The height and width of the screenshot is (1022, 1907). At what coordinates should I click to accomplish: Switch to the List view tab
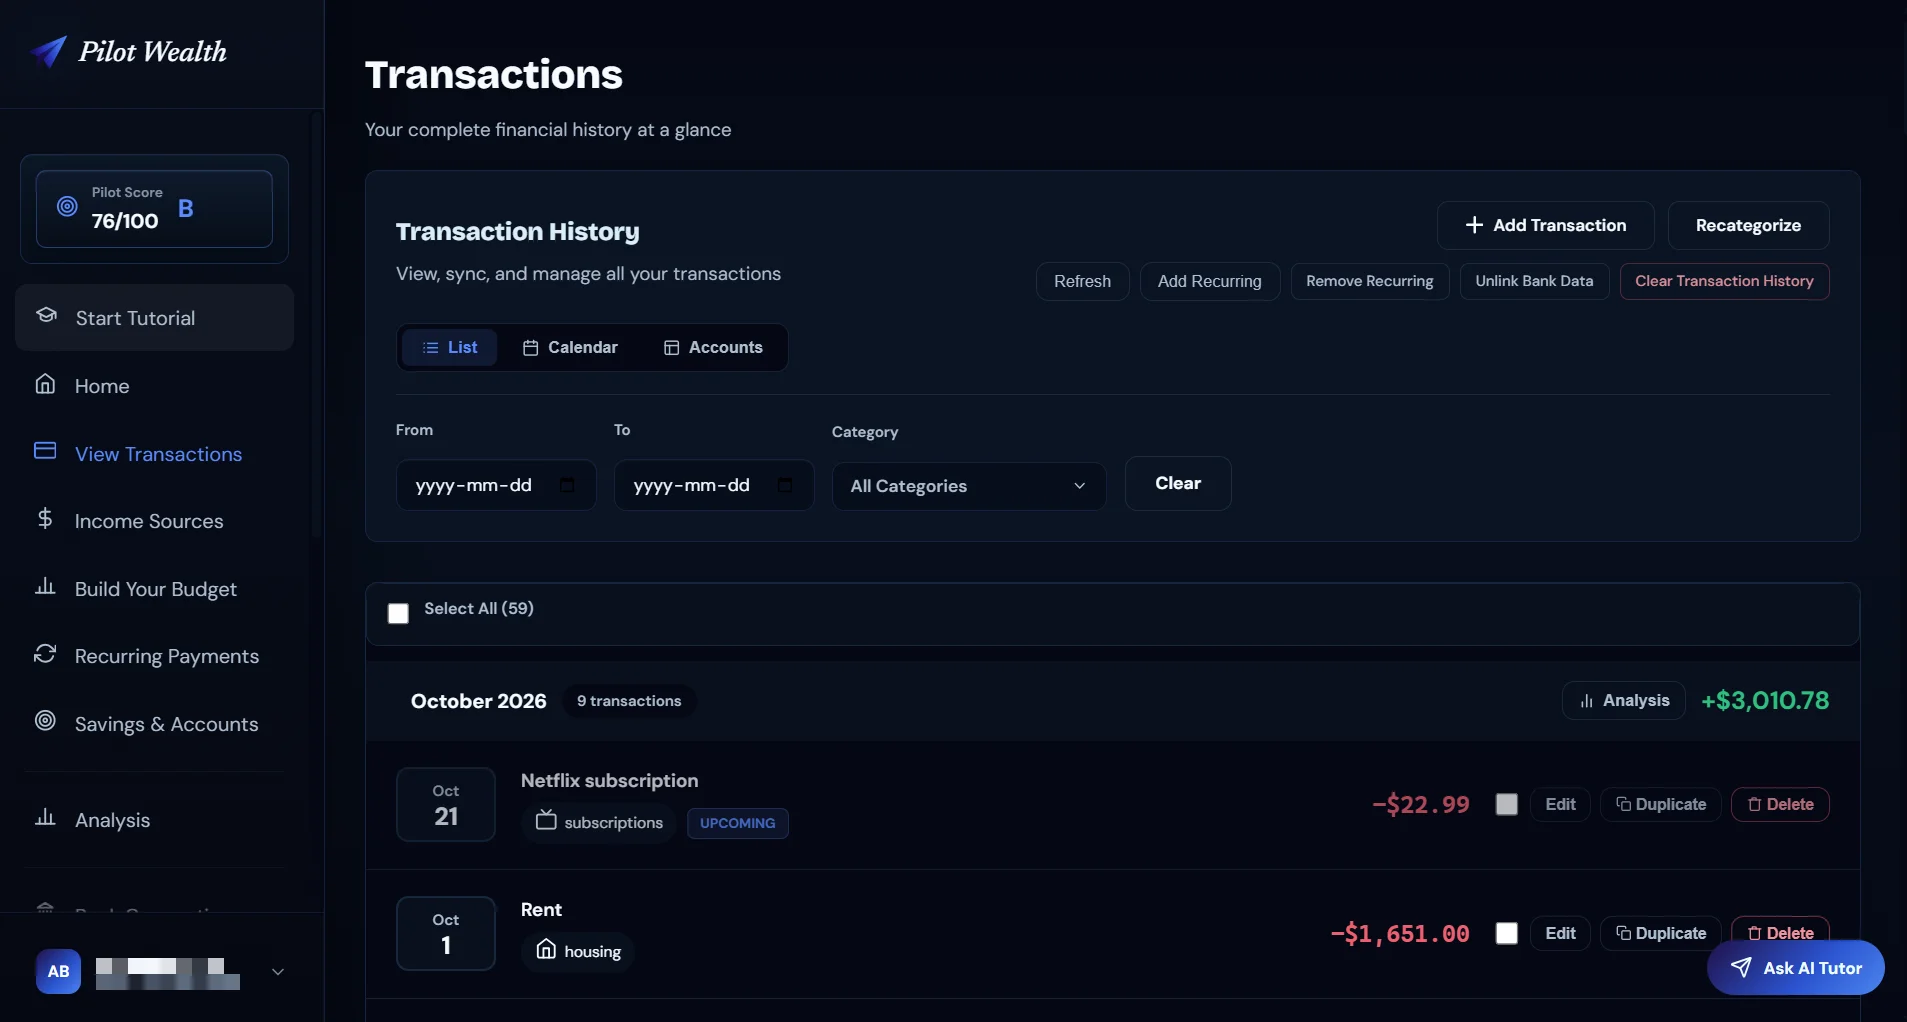tap(450, 347)
